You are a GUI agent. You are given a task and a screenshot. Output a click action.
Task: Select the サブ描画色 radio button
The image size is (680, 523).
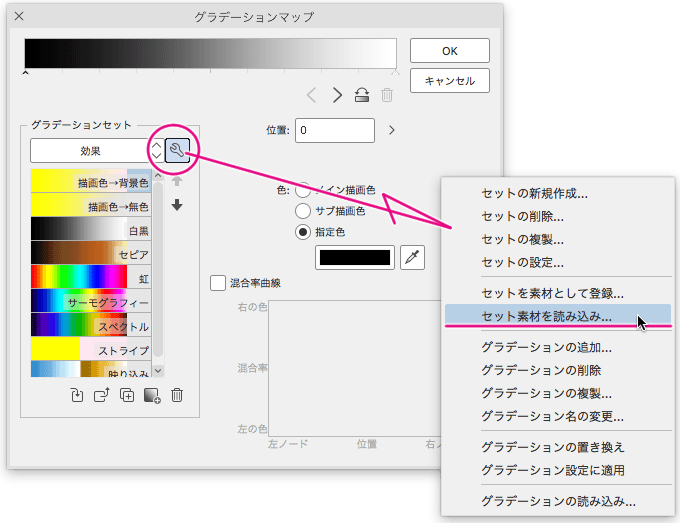tap(303, 211)
